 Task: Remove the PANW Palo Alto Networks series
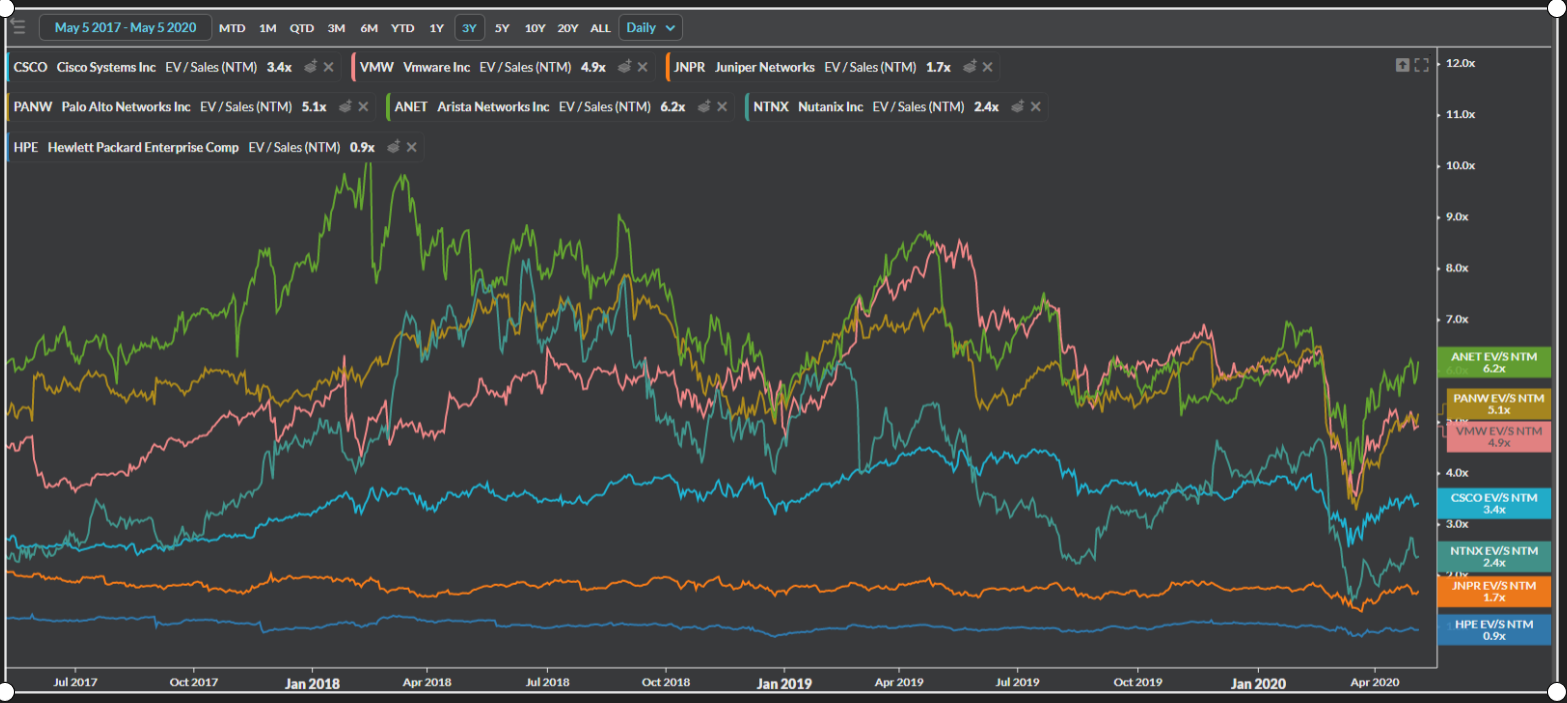[365, 106]
